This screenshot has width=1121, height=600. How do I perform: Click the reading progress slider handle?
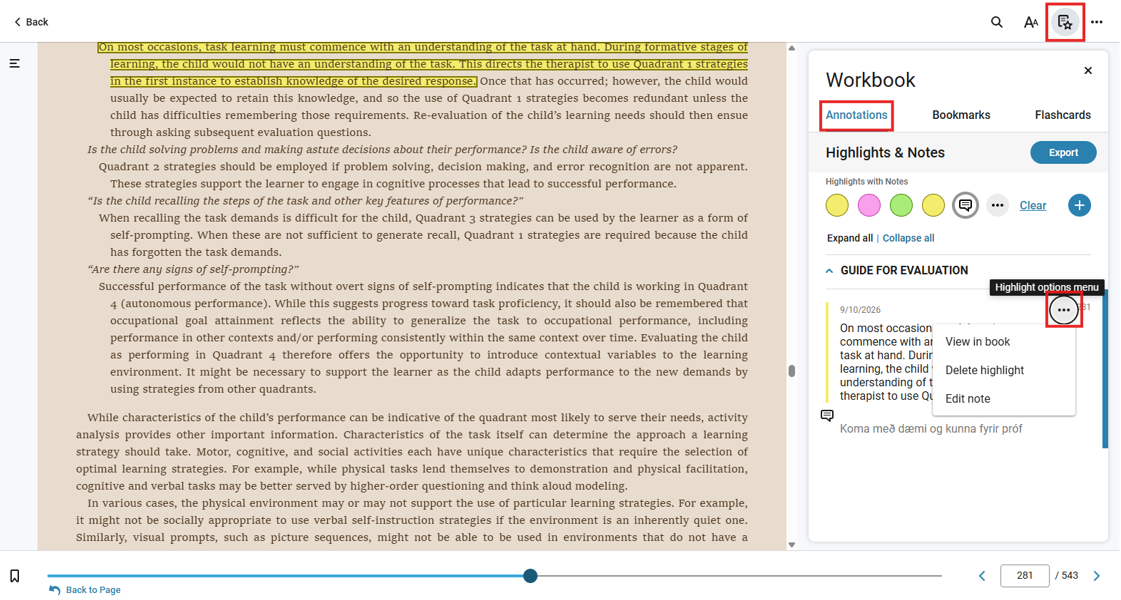[530, 576]
